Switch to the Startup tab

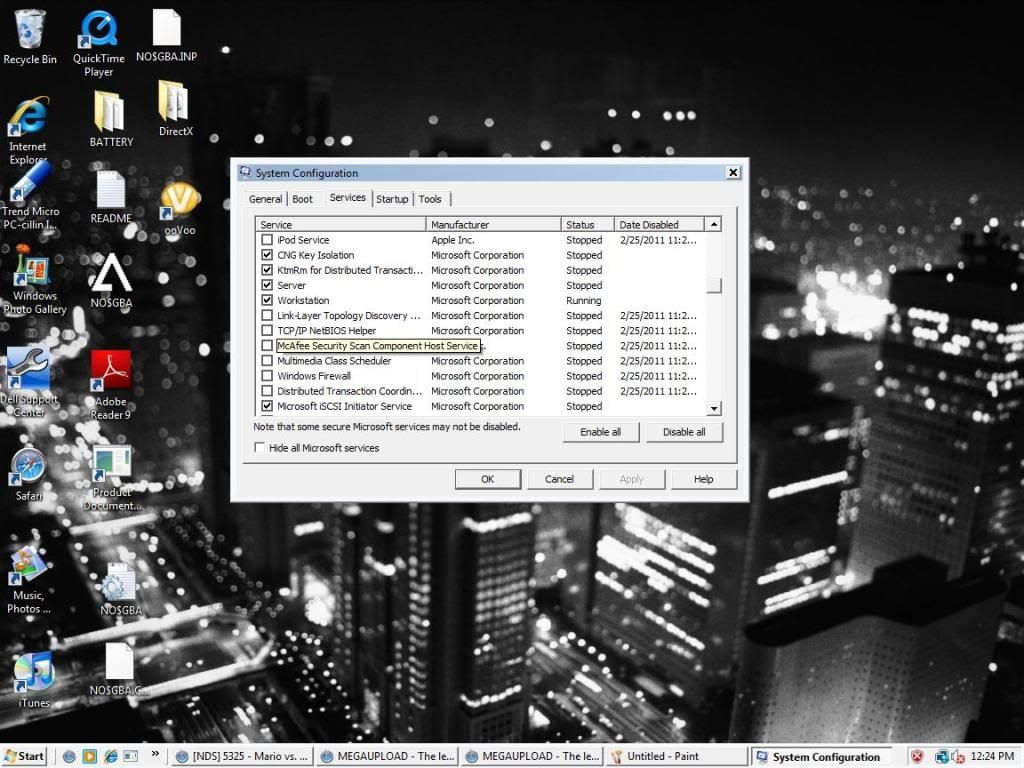[392, 199]
